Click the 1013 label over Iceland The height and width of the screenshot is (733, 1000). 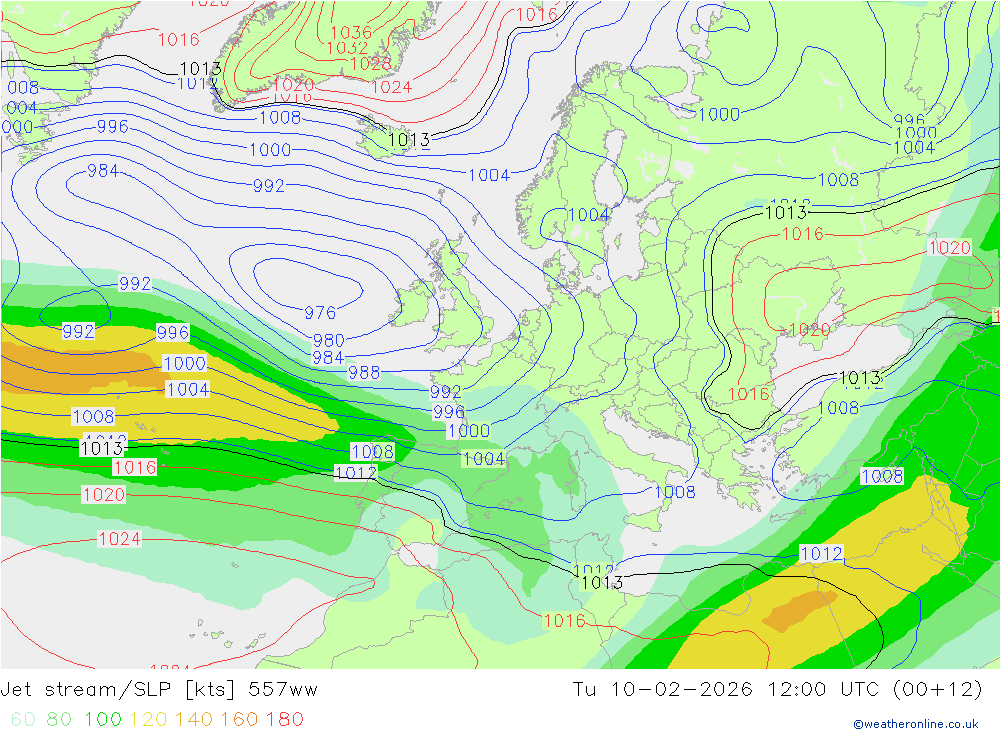point(409,140)
